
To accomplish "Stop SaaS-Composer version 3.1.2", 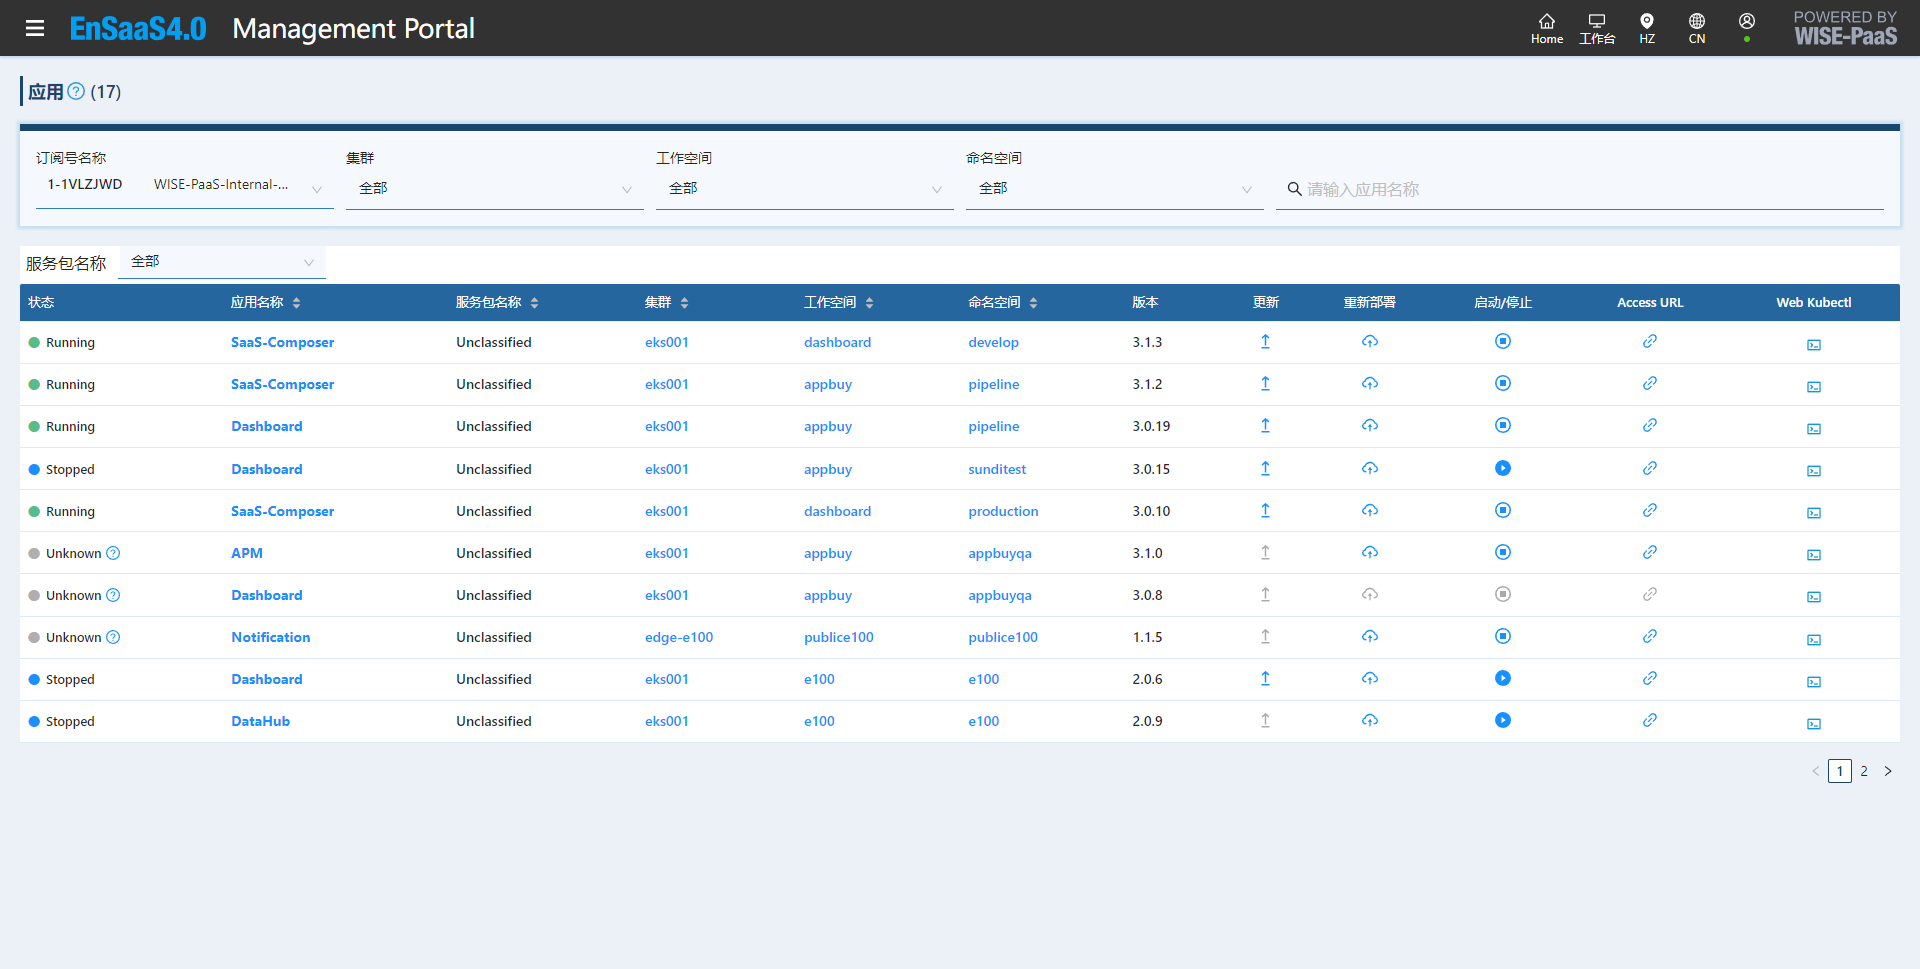I will pos(1503,384).
